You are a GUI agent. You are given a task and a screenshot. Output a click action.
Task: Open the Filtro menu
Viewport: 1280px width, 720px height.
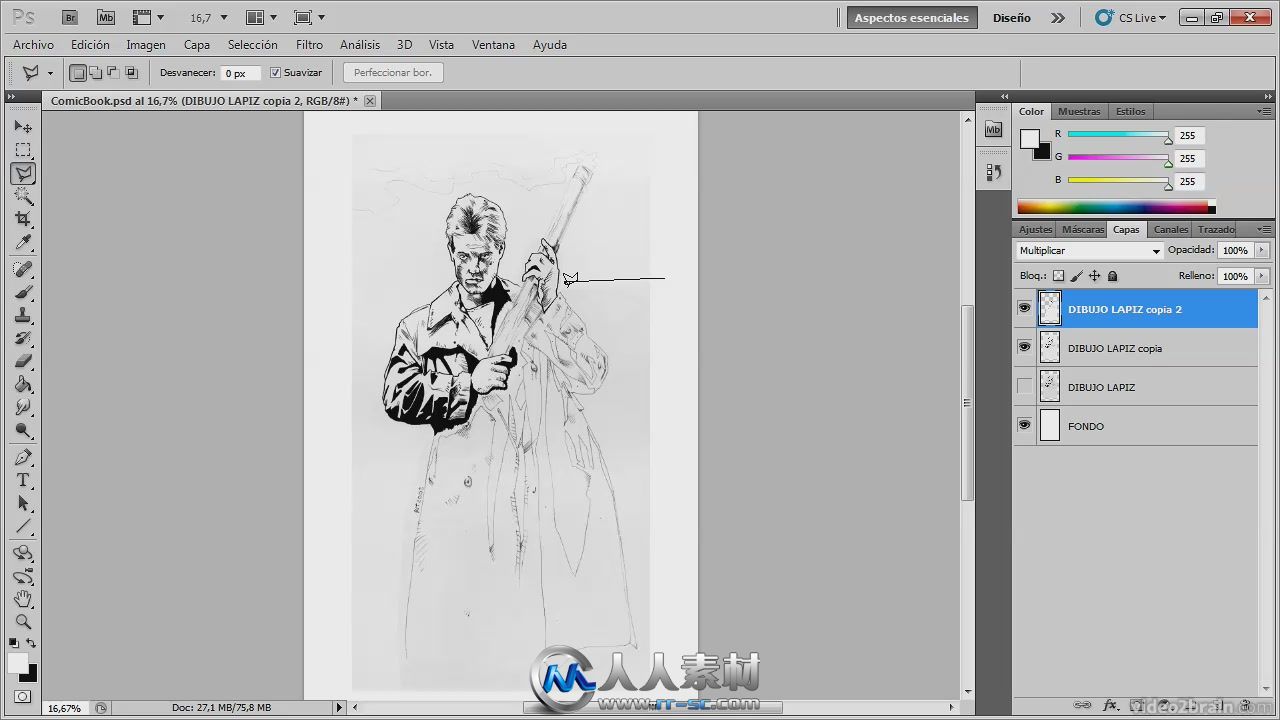point(309,45)
